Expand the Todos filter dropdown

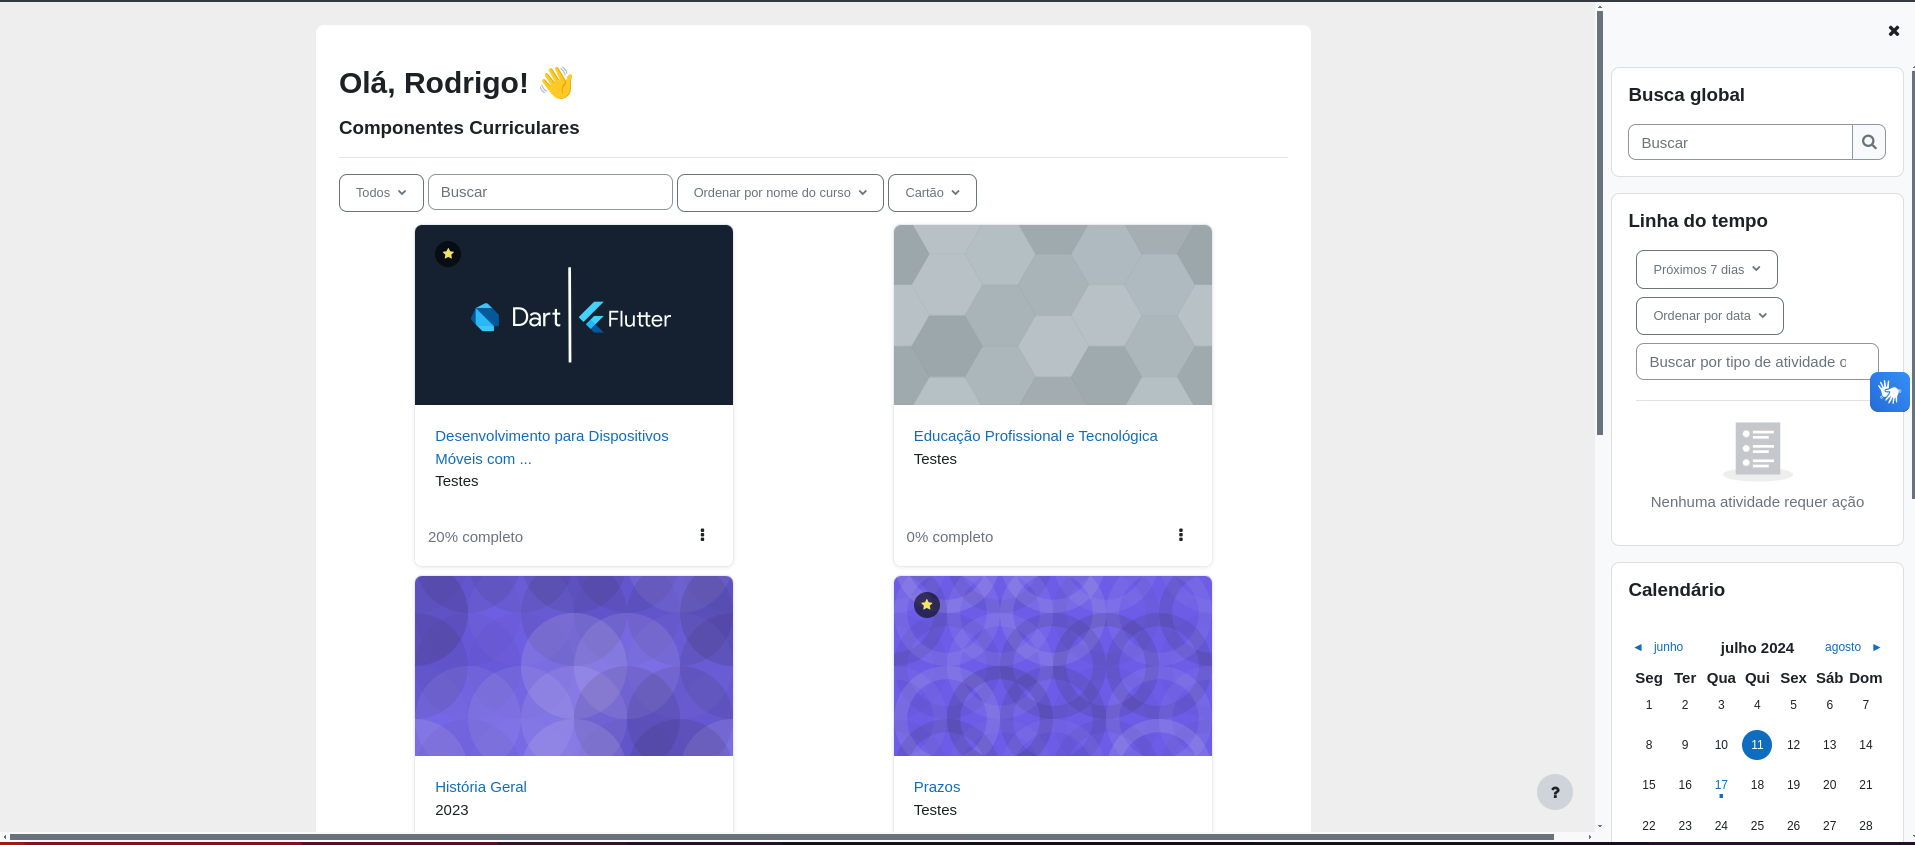coord(381,193)
